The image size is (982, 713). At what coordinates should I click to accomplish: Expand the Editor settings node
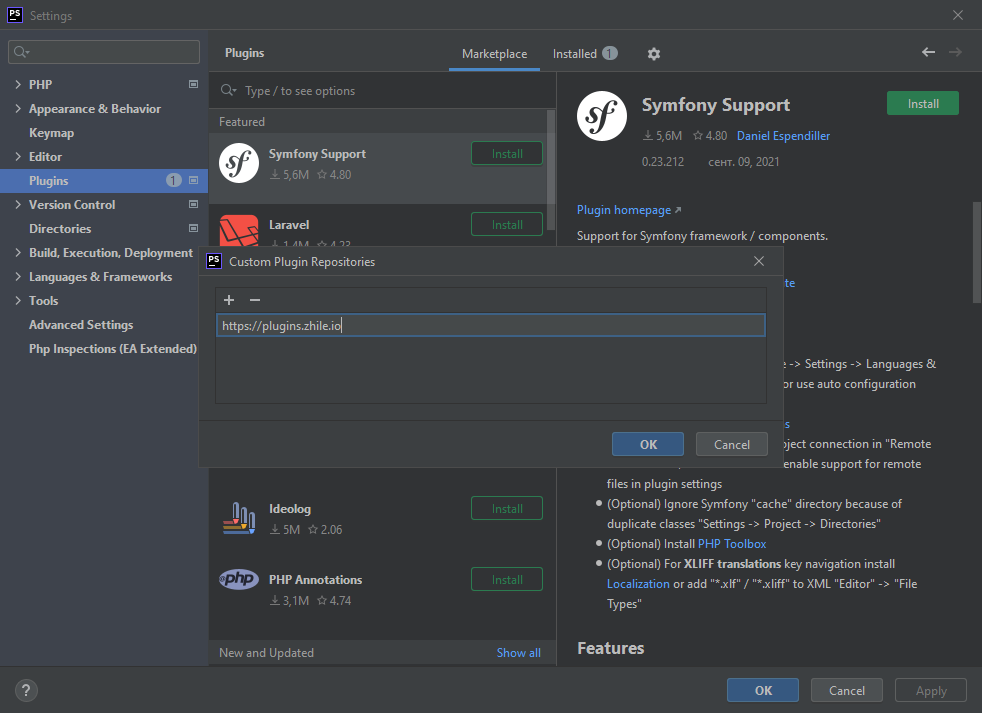click(18, 157)
